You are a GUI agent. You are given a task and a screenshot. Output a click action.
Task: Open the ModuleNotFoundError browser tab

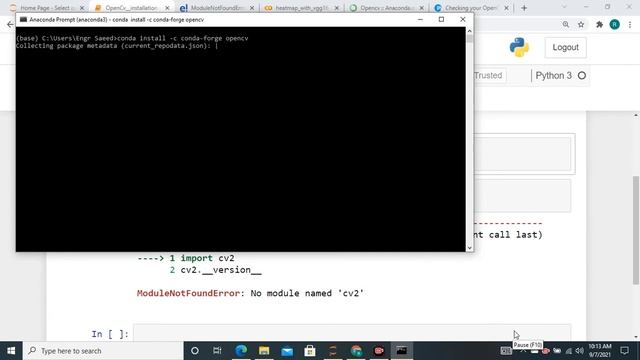[216, 8]
